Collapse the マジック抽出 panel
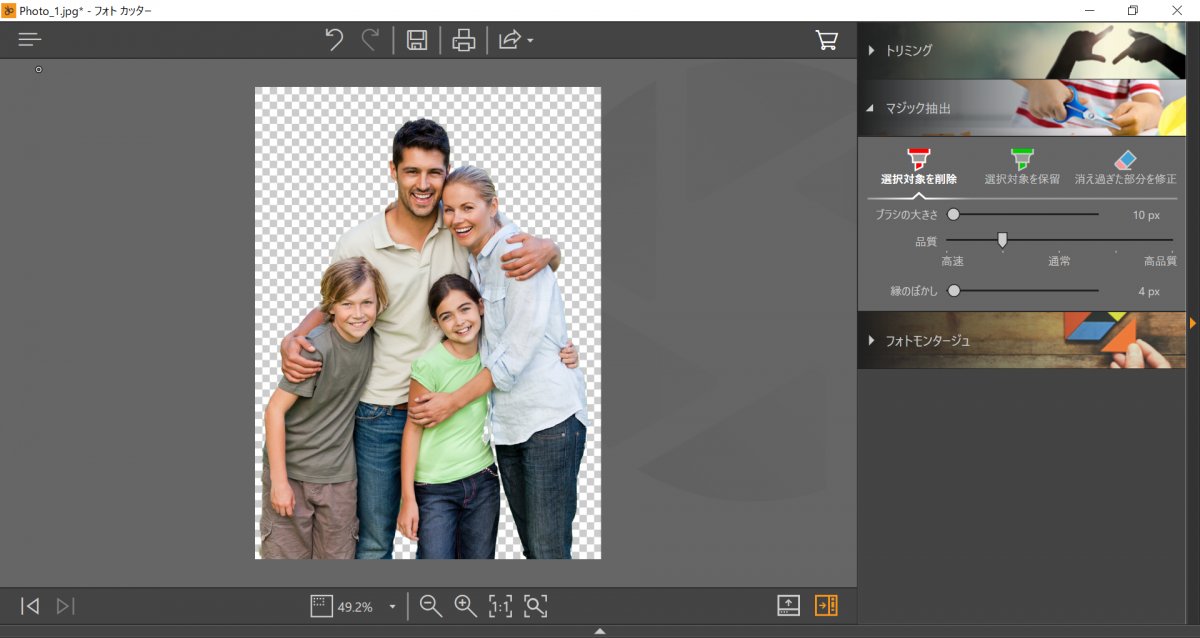1200x638 pixels. click(917, 108)
